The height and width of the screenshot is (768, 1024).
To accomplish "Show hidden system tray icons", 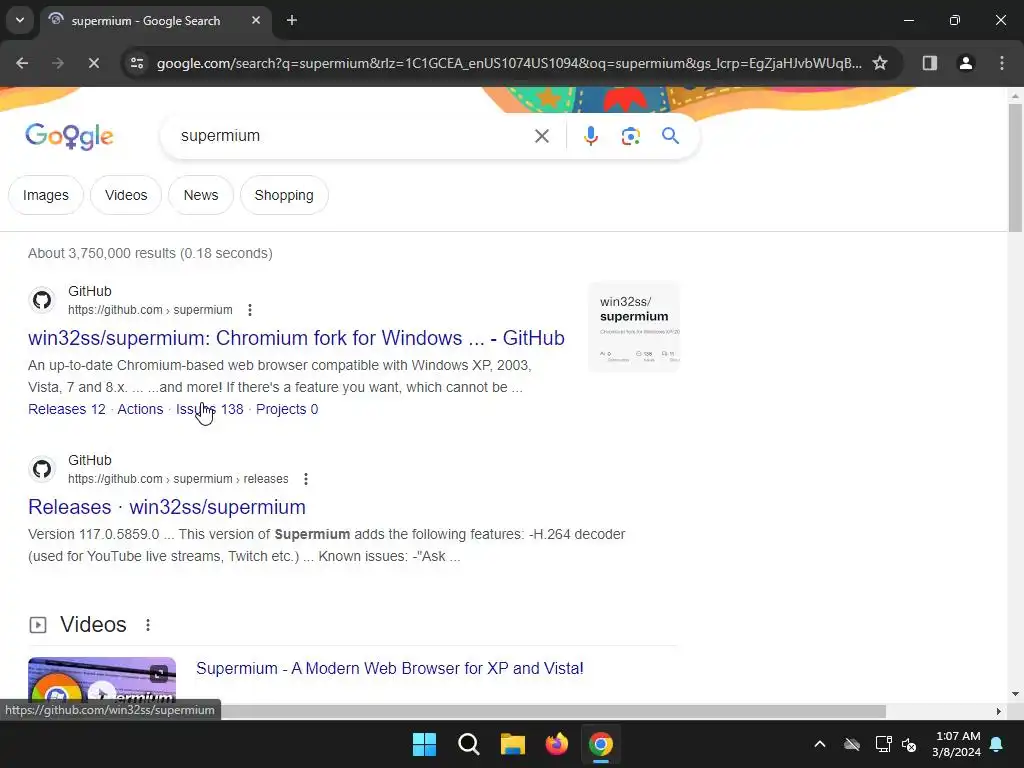I will (x=820, y=744).
